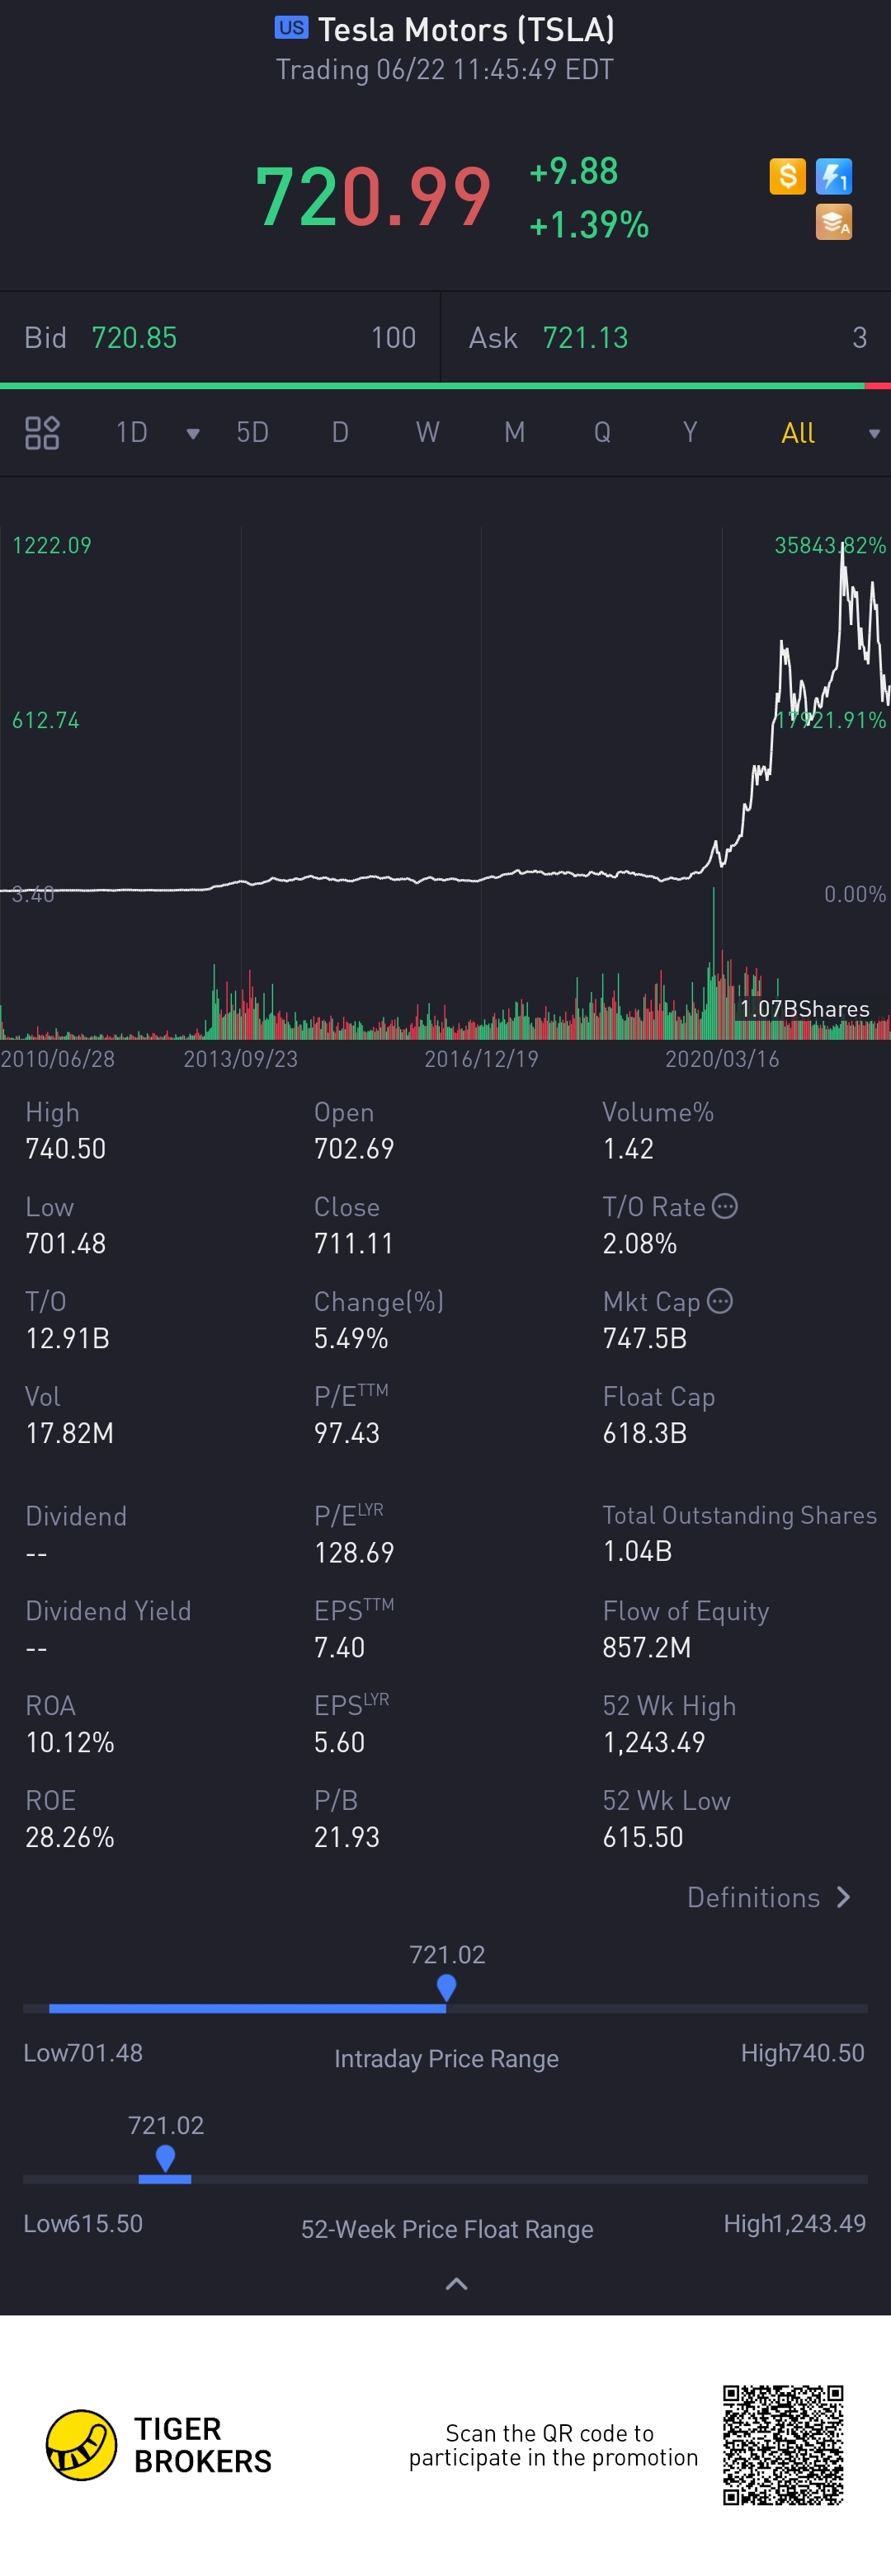Tap the ROA value 10.12%
The height and width of the screenshot is (2576, 891).
coord(70,1742)
